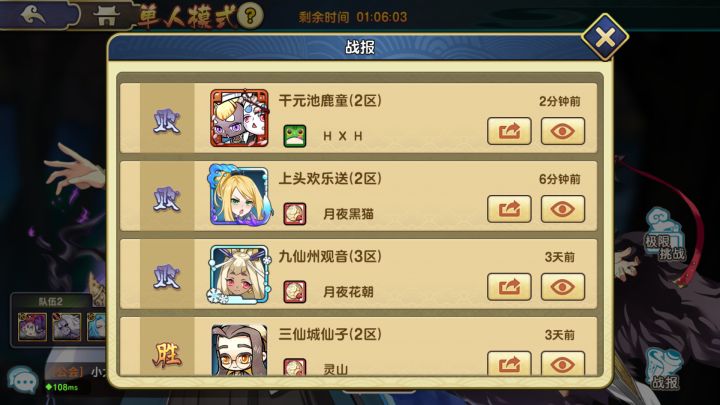Image resolution: width=720 pixels, height=405 pixels.
Task: Select the 干元池鹿童 player avatar
Action: [239, 118]
